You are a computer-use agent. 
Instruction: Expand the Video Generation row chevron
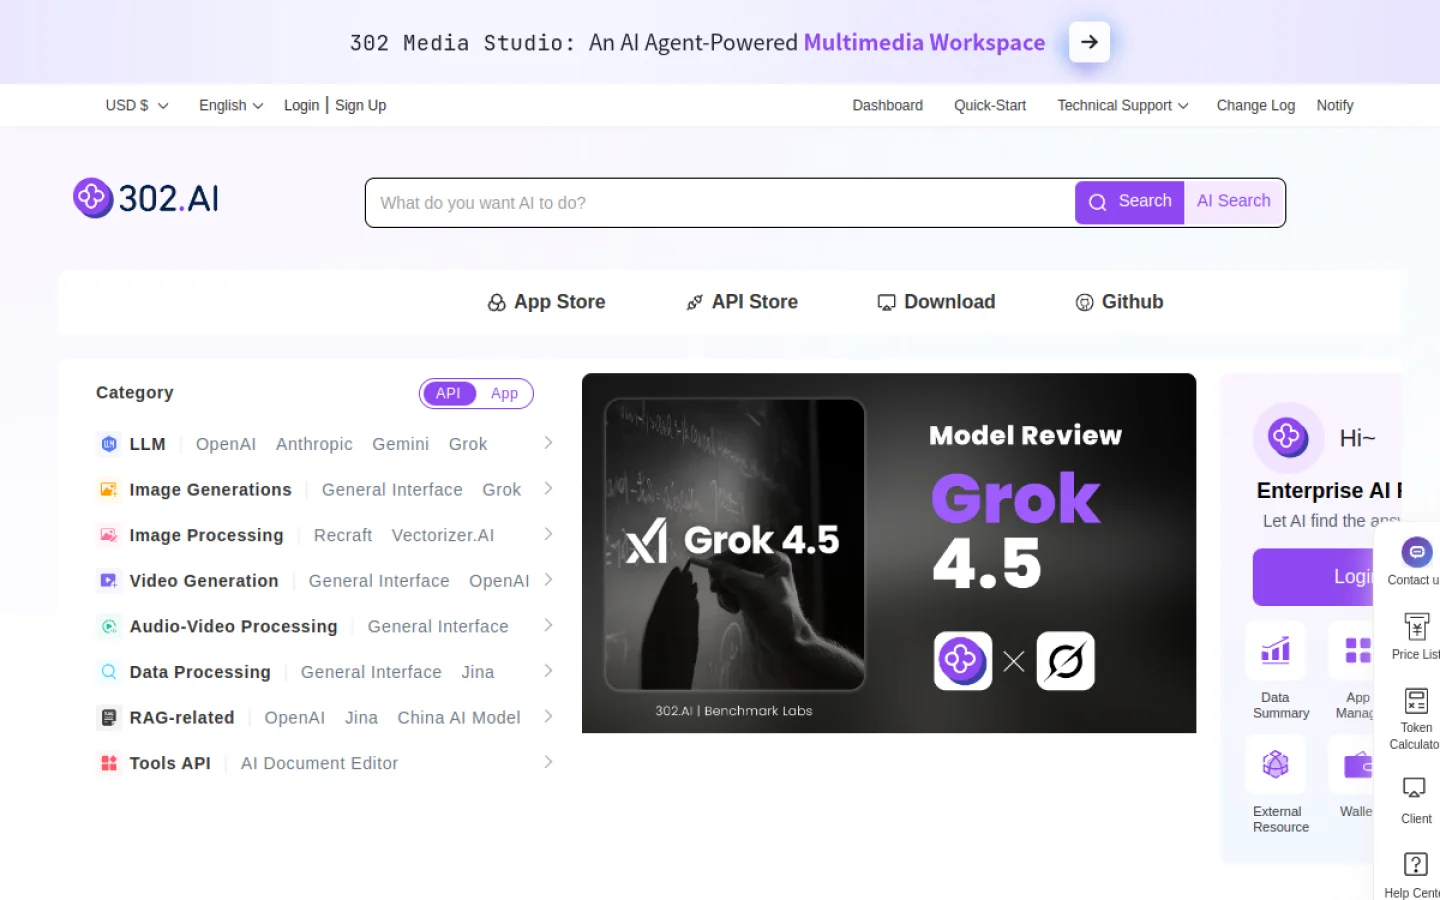coord(548,580)
